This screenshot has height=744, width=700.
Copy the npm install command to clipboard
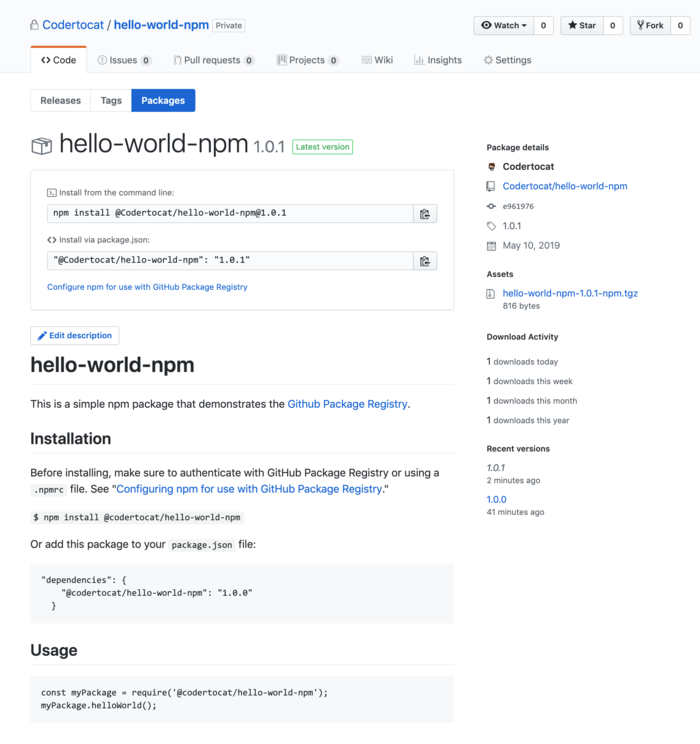point(425,214)
